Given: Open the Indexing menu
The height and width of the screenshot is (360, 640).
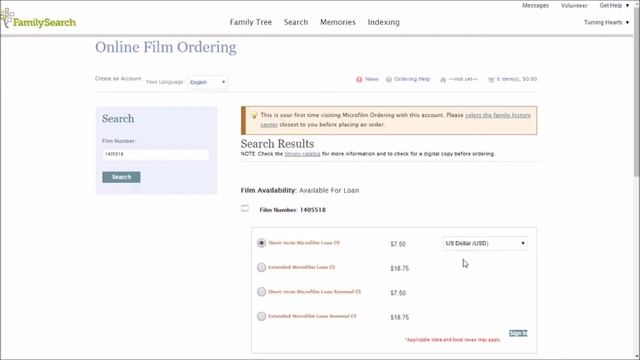Looking at the screenshot, I should (x=383, y=22).
